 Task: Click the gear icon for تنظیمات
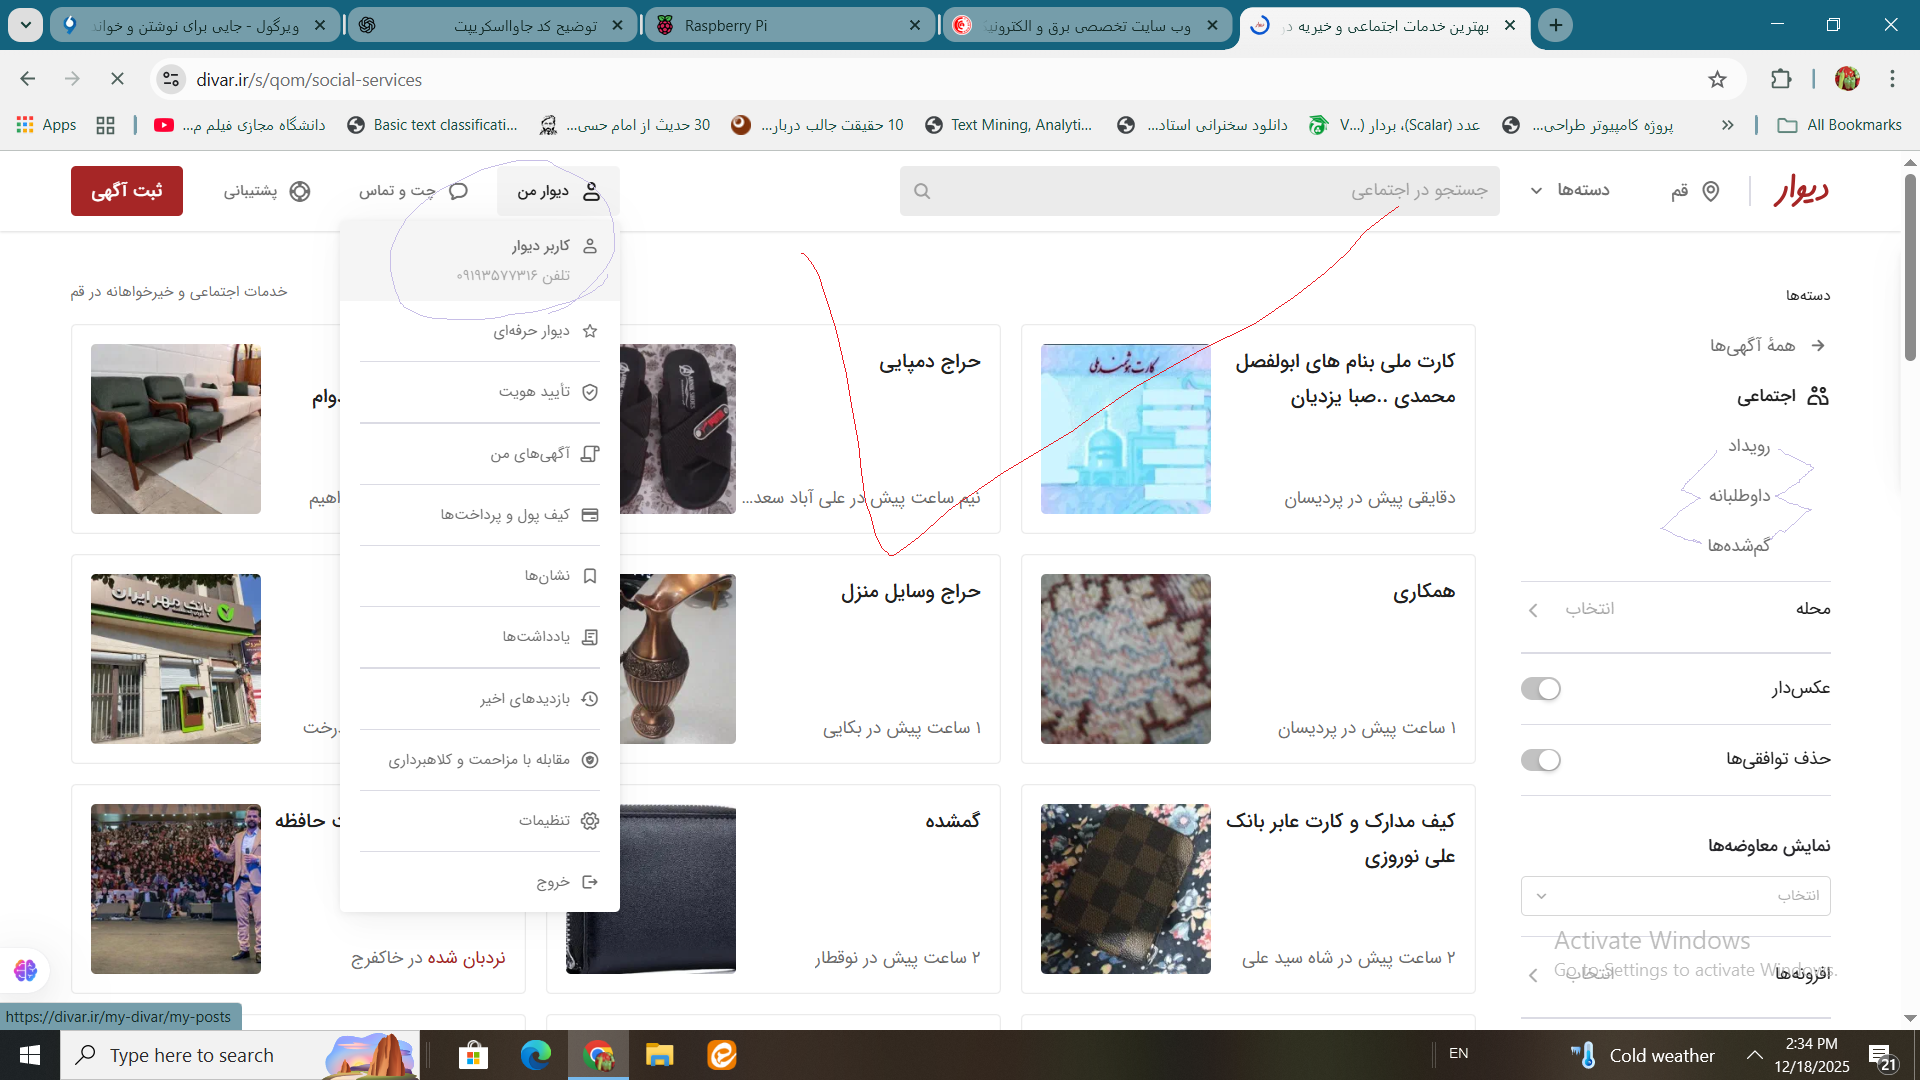(x=590, y=821)
